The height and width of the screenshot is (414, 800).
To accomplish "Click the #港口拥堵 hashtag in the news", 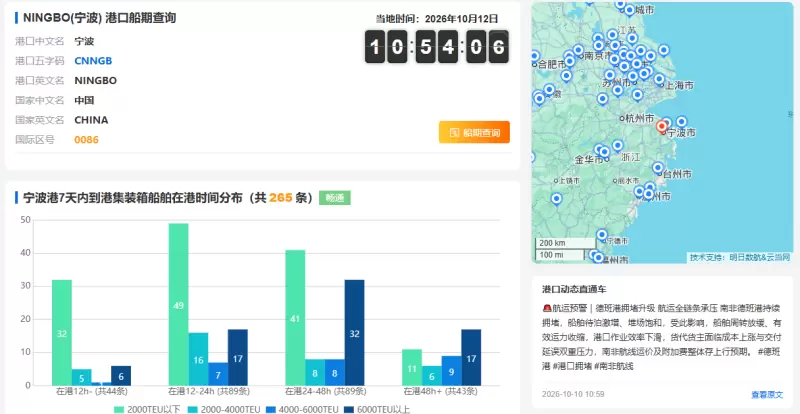I will pos(573,366).
